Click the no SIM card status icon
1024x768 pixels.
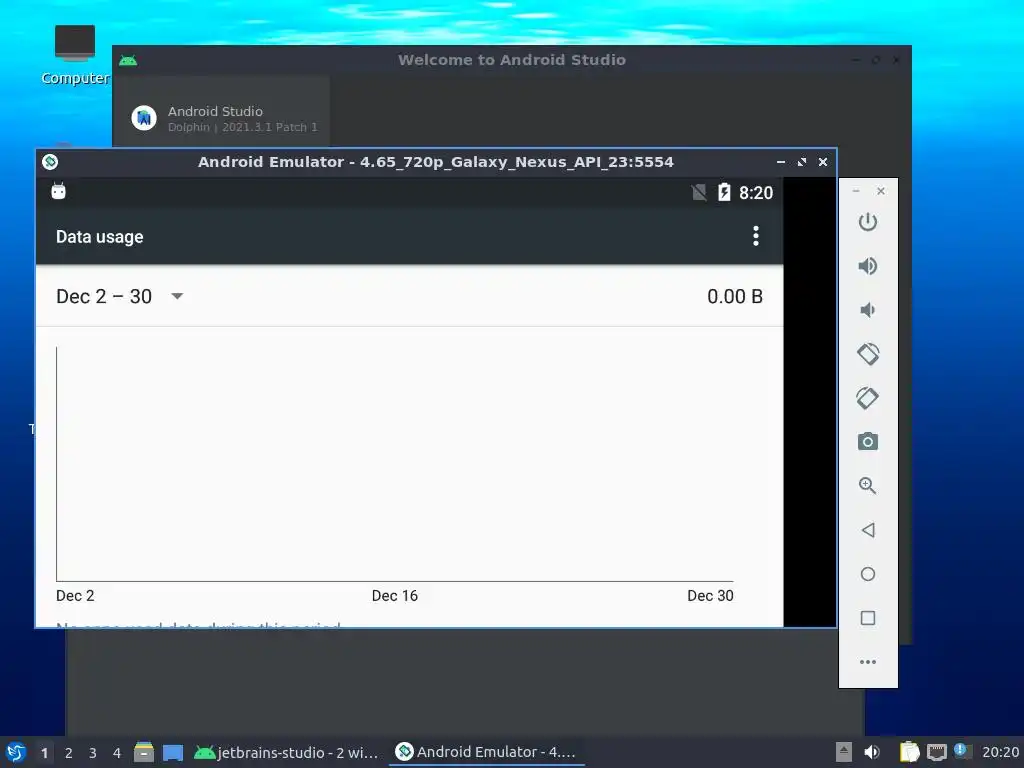699,192
